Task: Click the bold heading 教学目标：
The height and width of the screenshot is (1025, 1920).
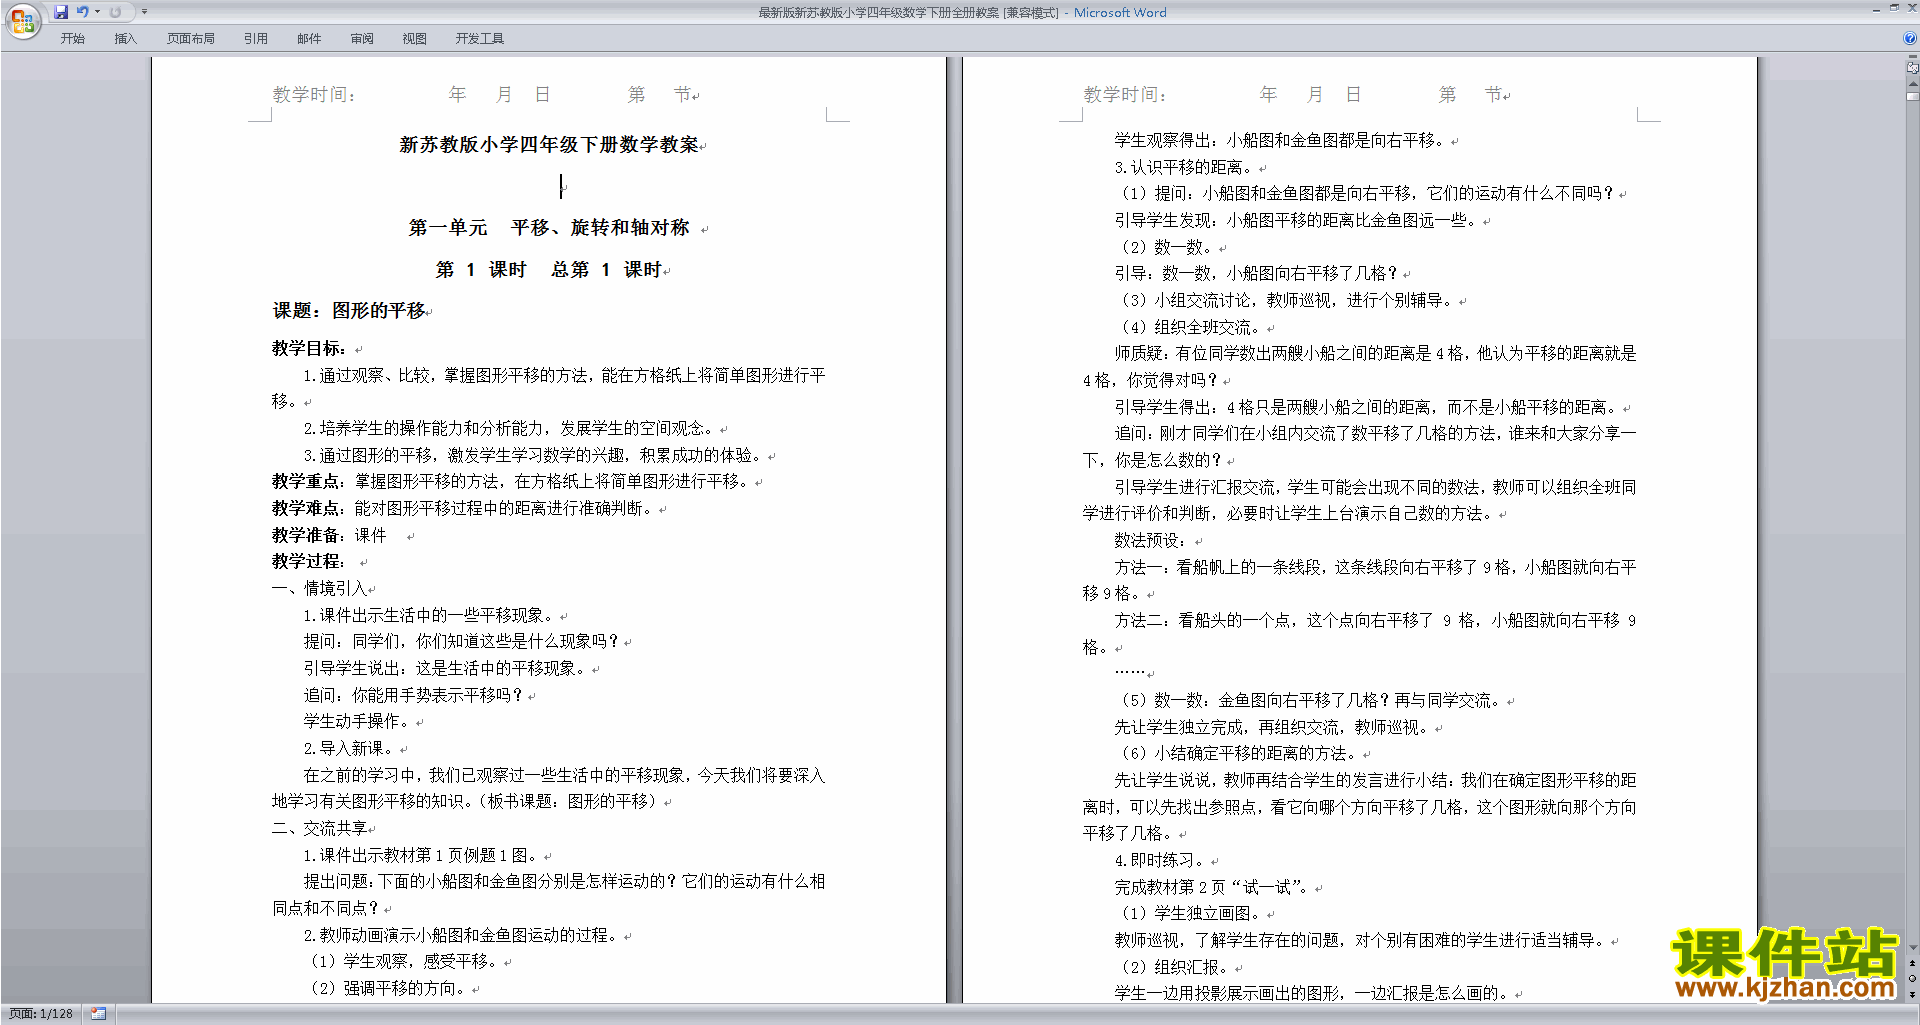Action: pyautogui.click(x=309, y=348)
